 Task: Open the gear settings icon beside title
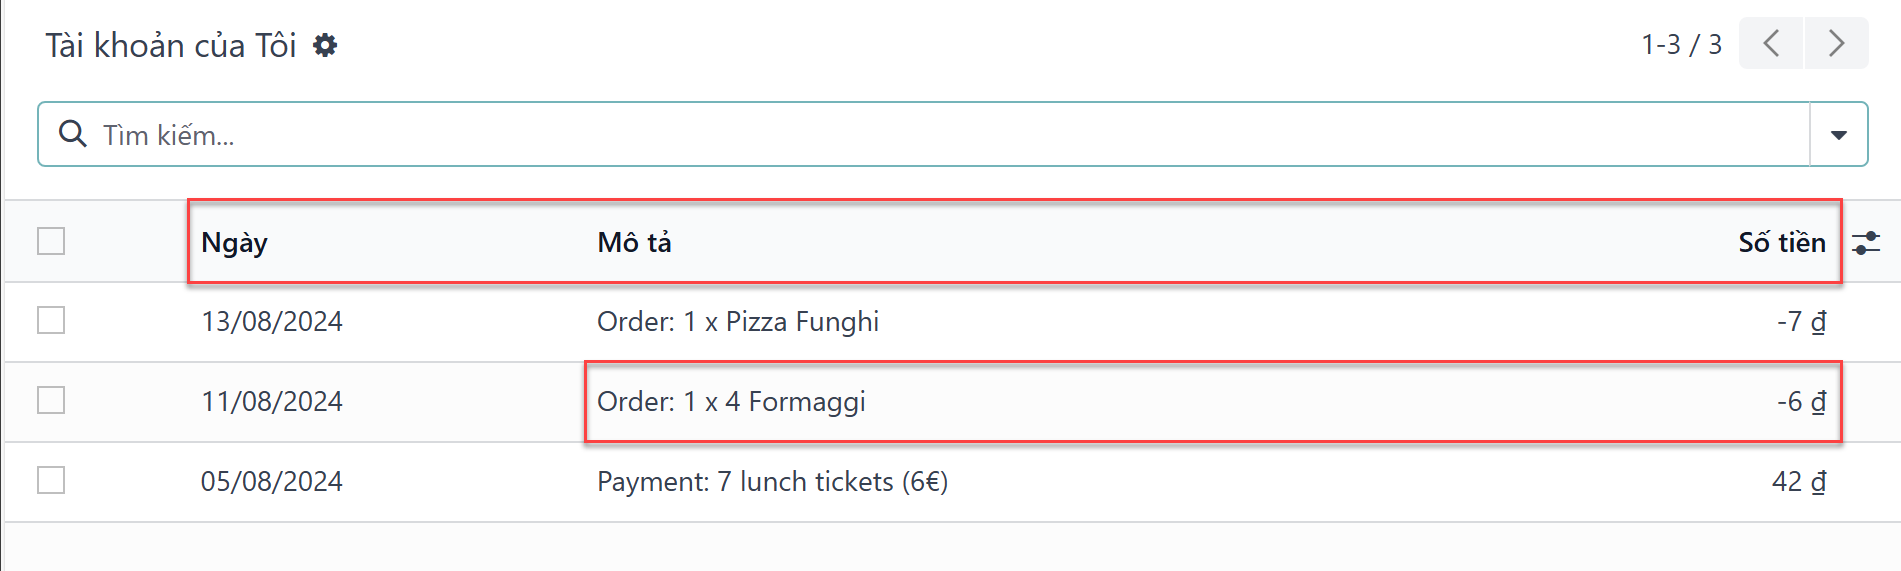tap(325, 45)
